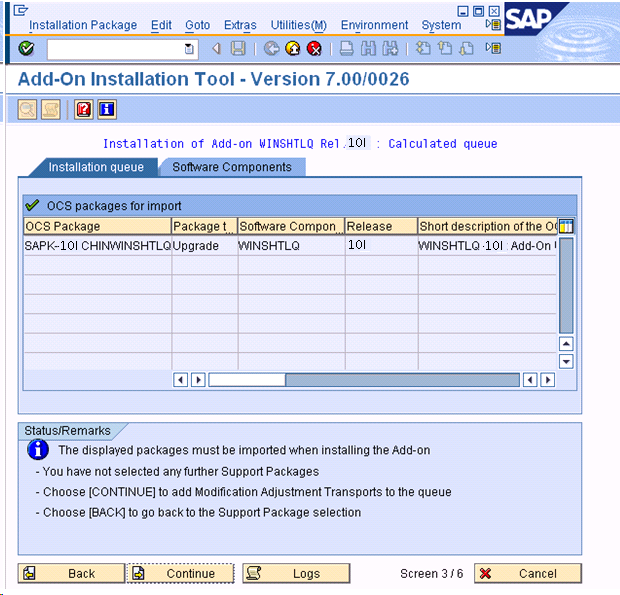Click the Cancel button

(528, 573)
